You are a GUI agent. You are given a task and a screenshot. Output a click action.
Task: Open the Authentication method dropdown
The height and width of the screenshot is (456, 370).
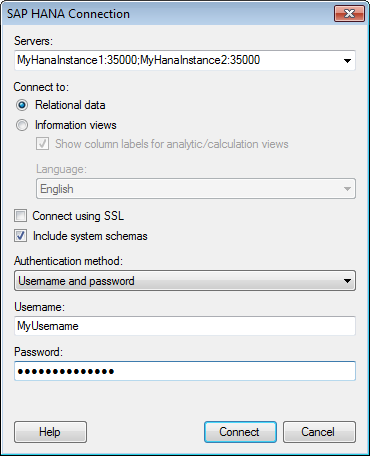pyautogui.click(x=185, y=281)
